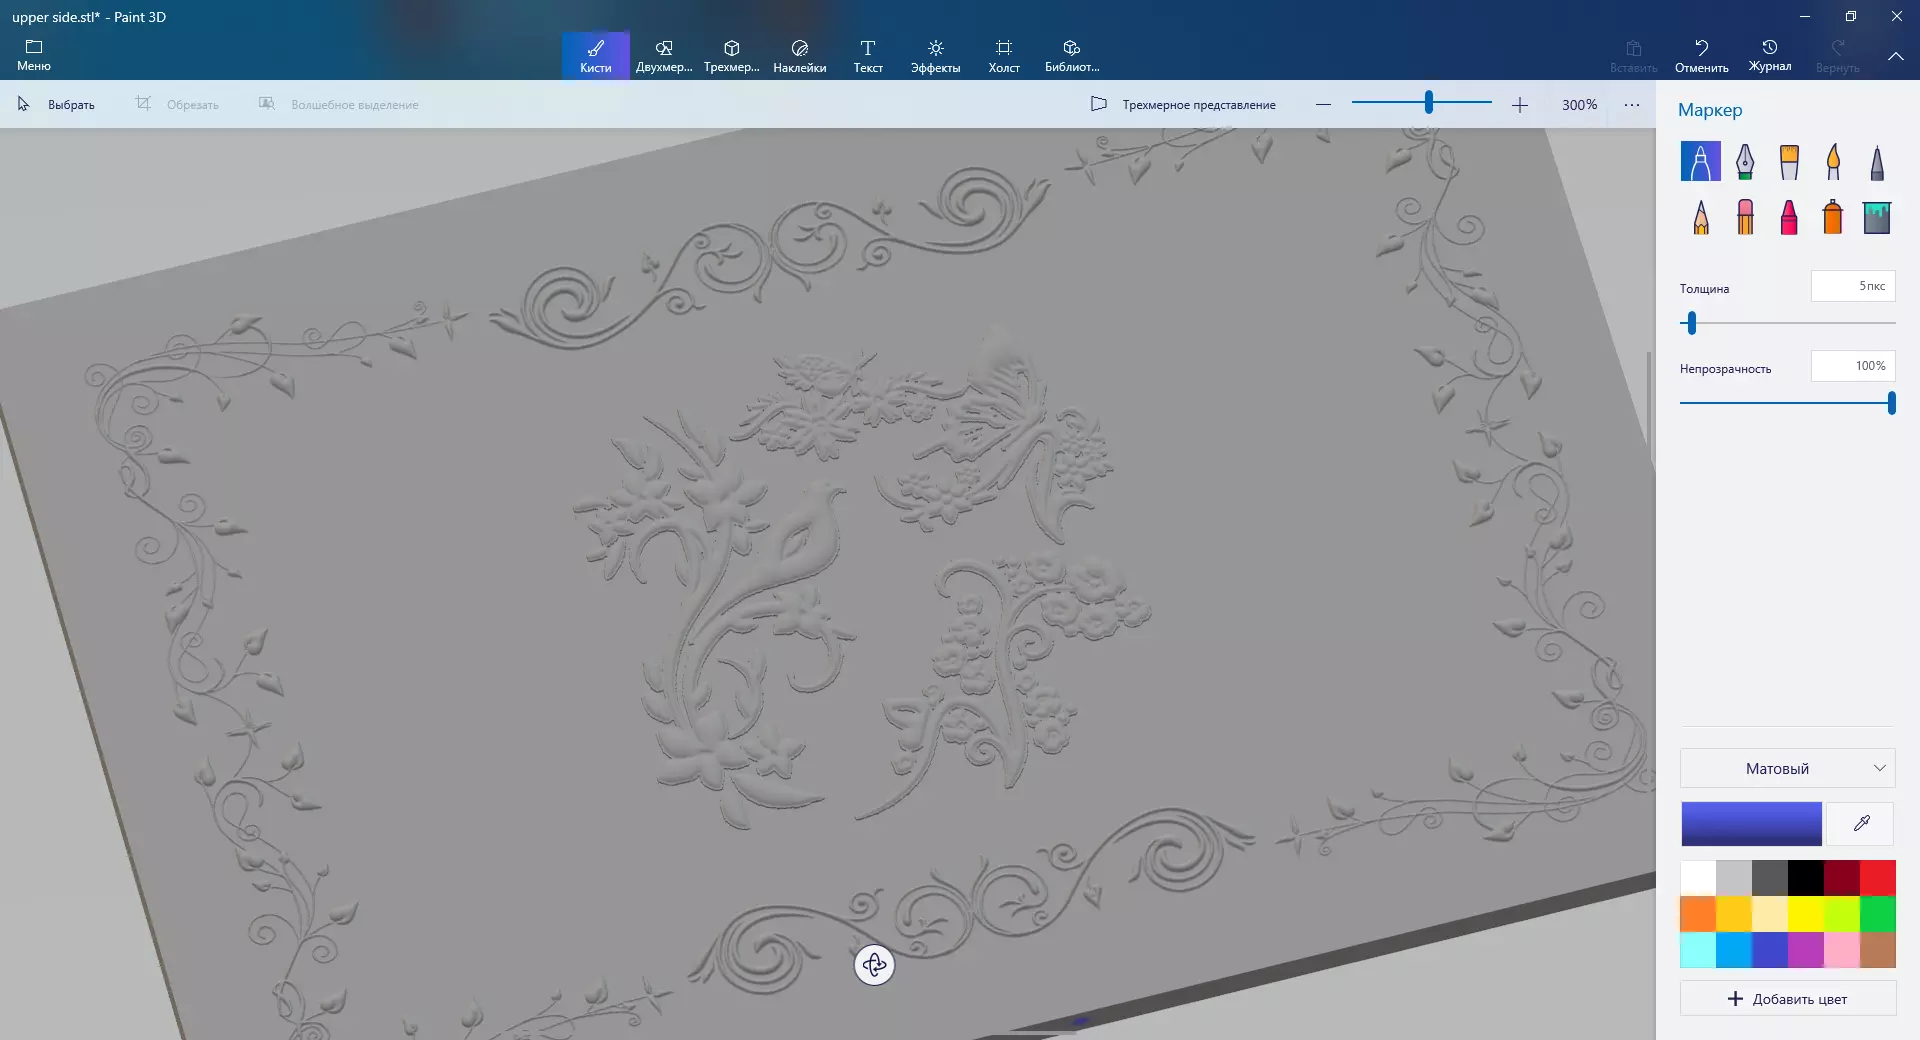Viewport: 1920px width, 1040px height.
Task: Choose the light cyan color swatch
Action: point(1698,950)
